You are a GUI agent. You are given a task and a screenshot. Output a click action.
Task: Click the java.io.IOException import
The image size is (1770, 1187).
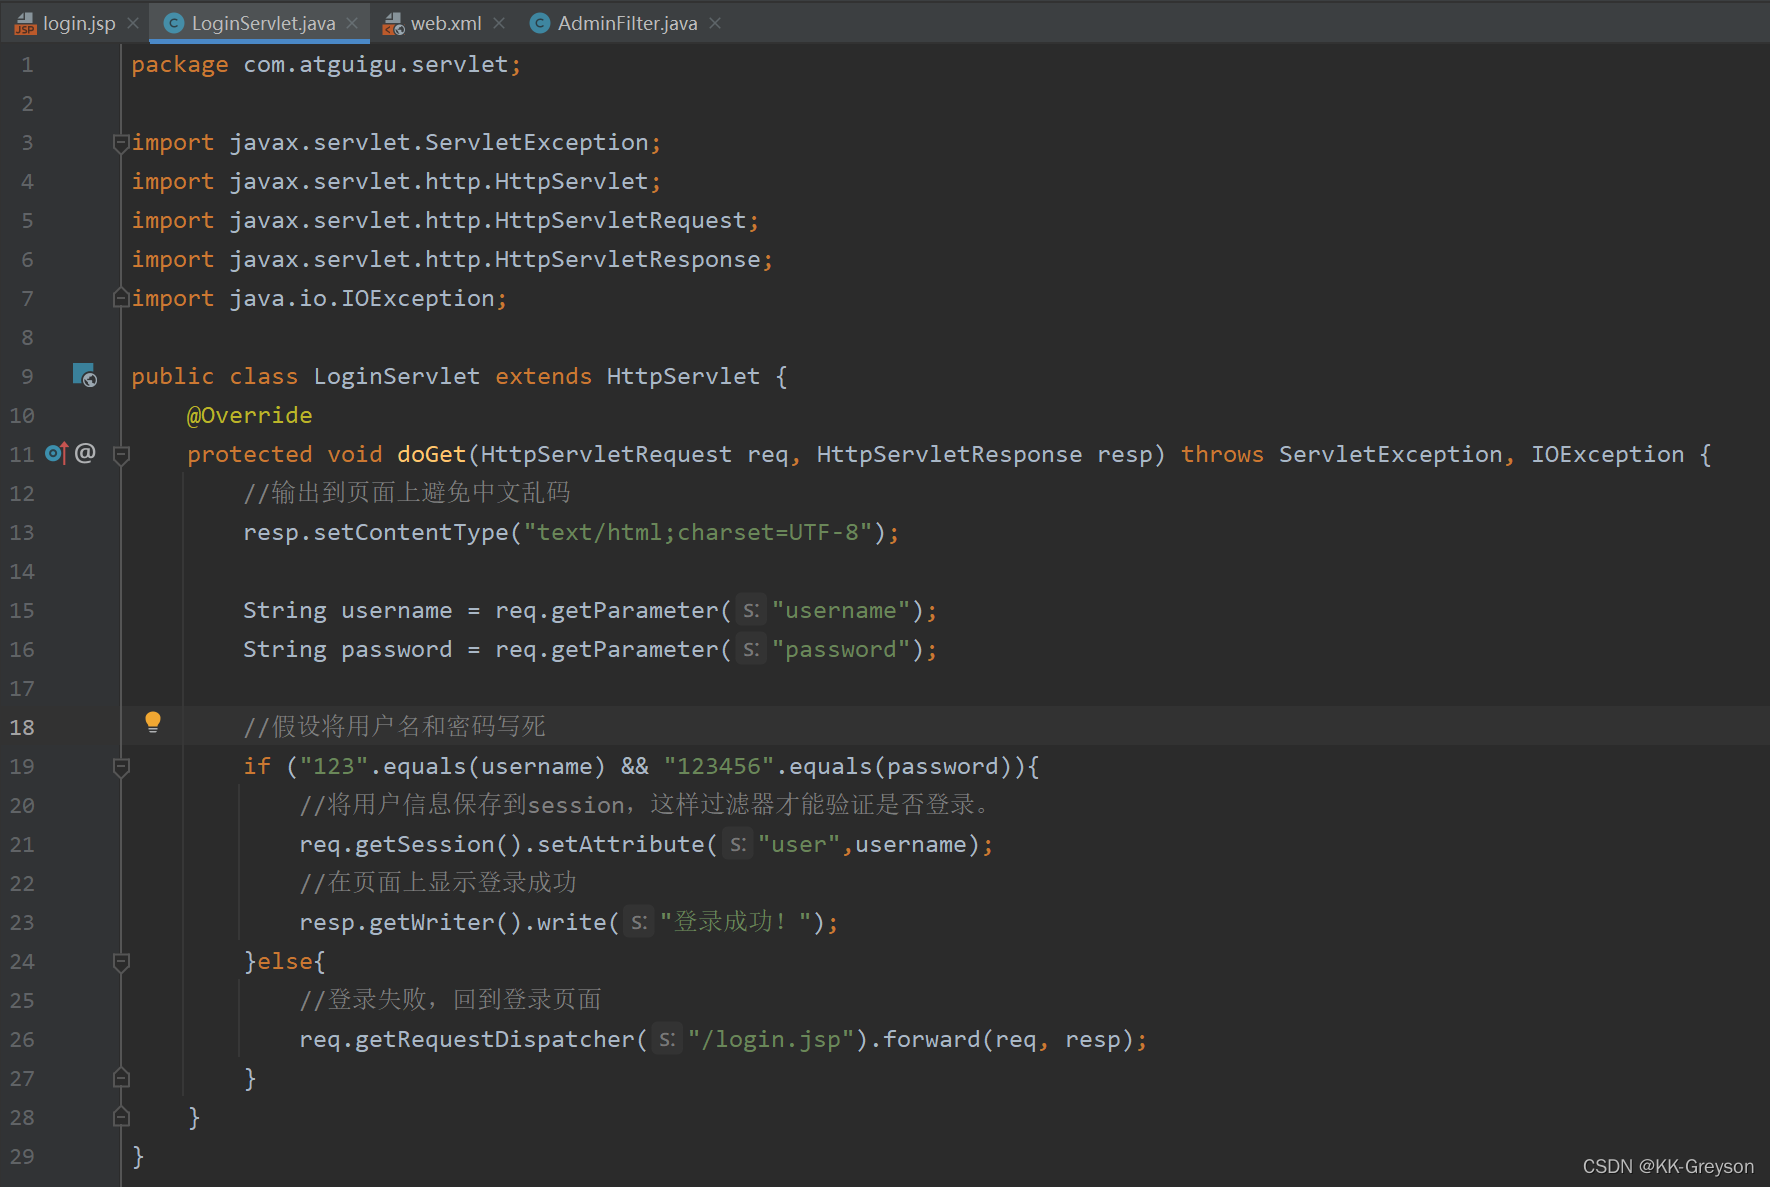[x=362, y=298]
